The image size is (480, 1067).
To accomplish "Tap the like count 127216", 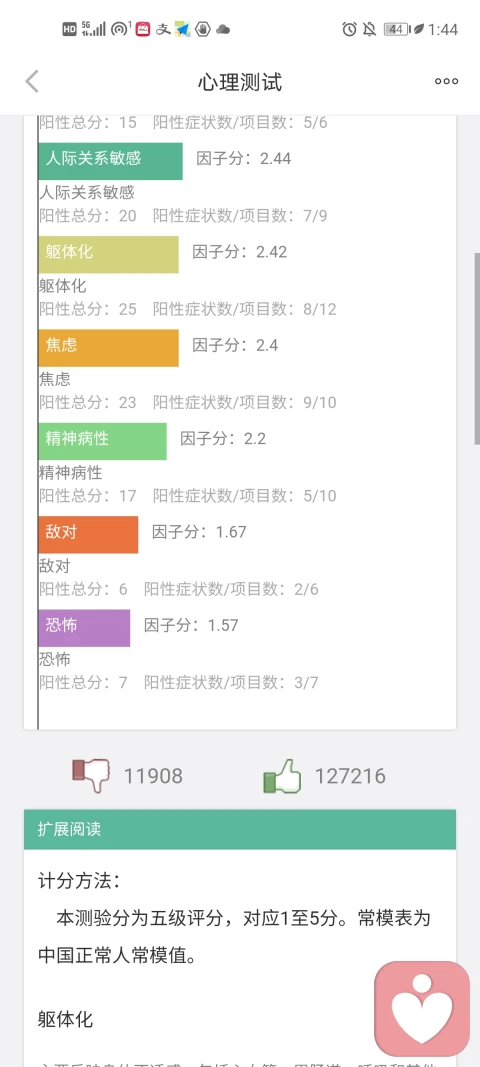I will pyautogui.click(x=350, y=776).
